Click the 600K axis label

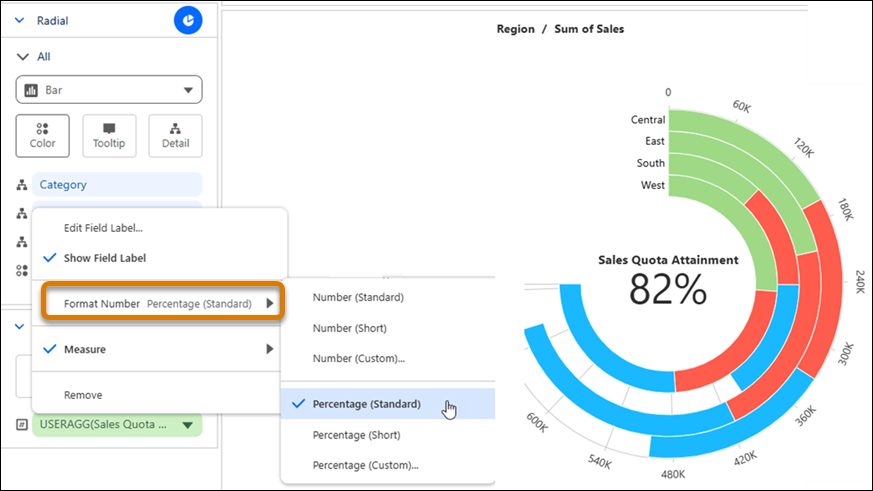click(537, 423)
